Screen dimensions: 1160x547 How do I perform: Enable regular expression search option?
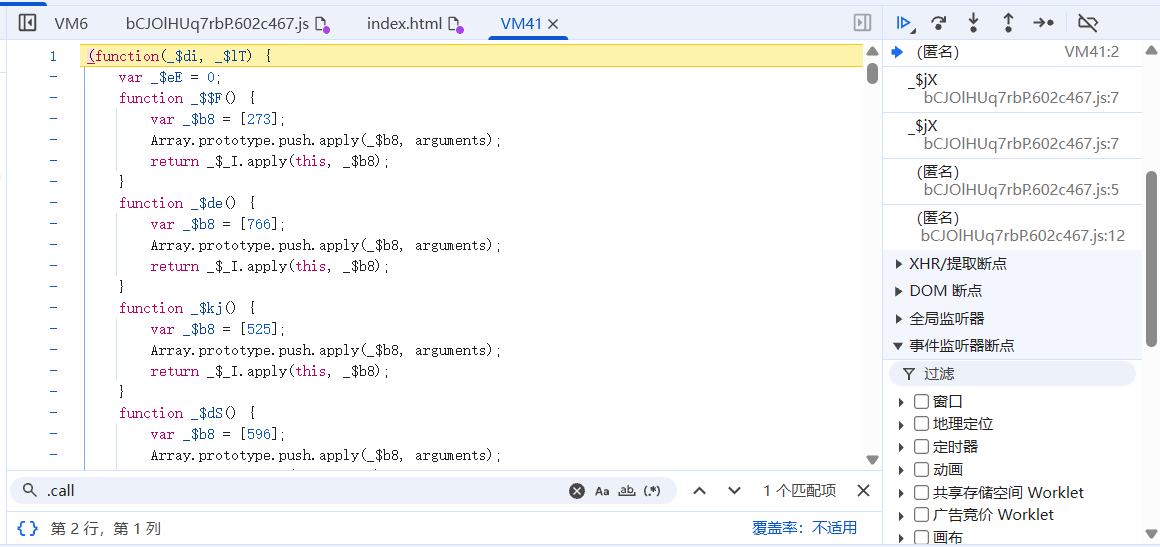(652, 491)
